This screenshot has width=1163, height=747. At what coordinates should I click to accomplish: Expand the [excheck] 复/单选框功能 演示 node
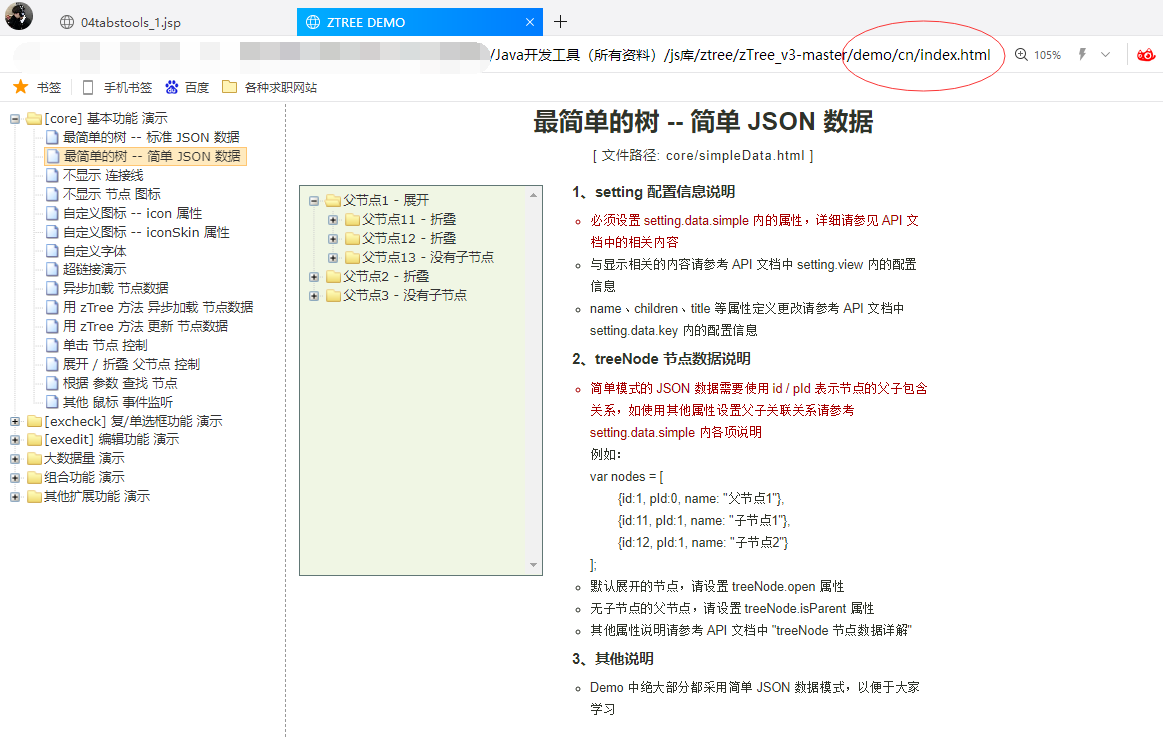(x=14, y=421)
